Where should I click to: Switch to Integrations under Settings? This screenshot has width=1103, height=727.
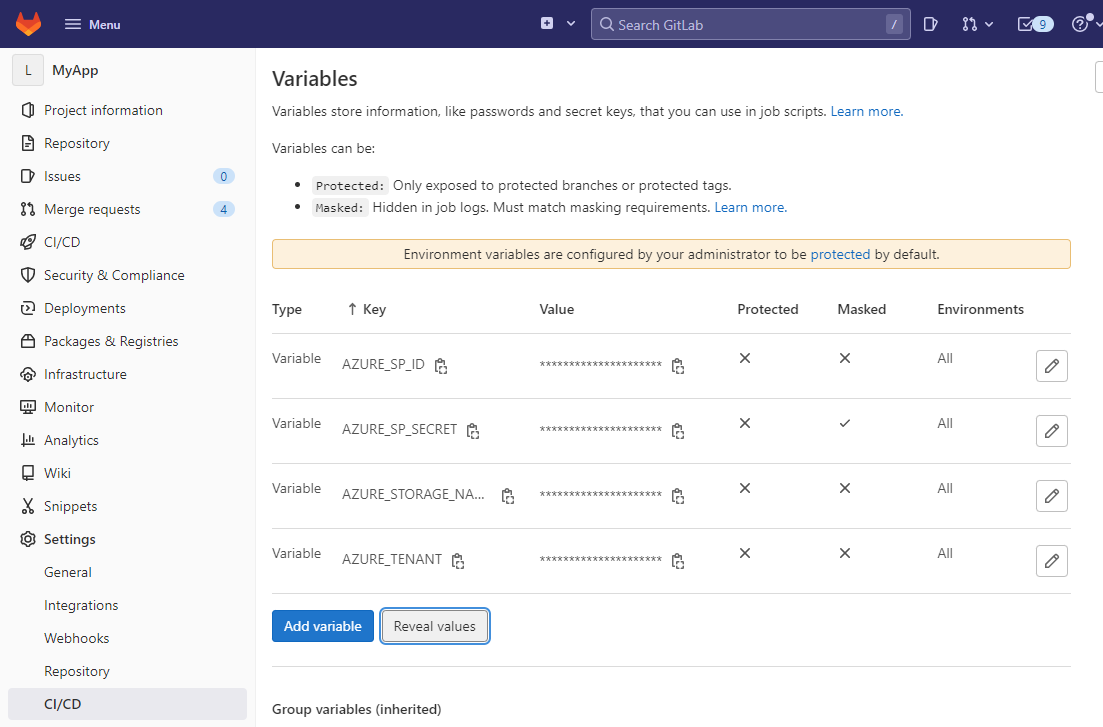[x=81, y=605]
